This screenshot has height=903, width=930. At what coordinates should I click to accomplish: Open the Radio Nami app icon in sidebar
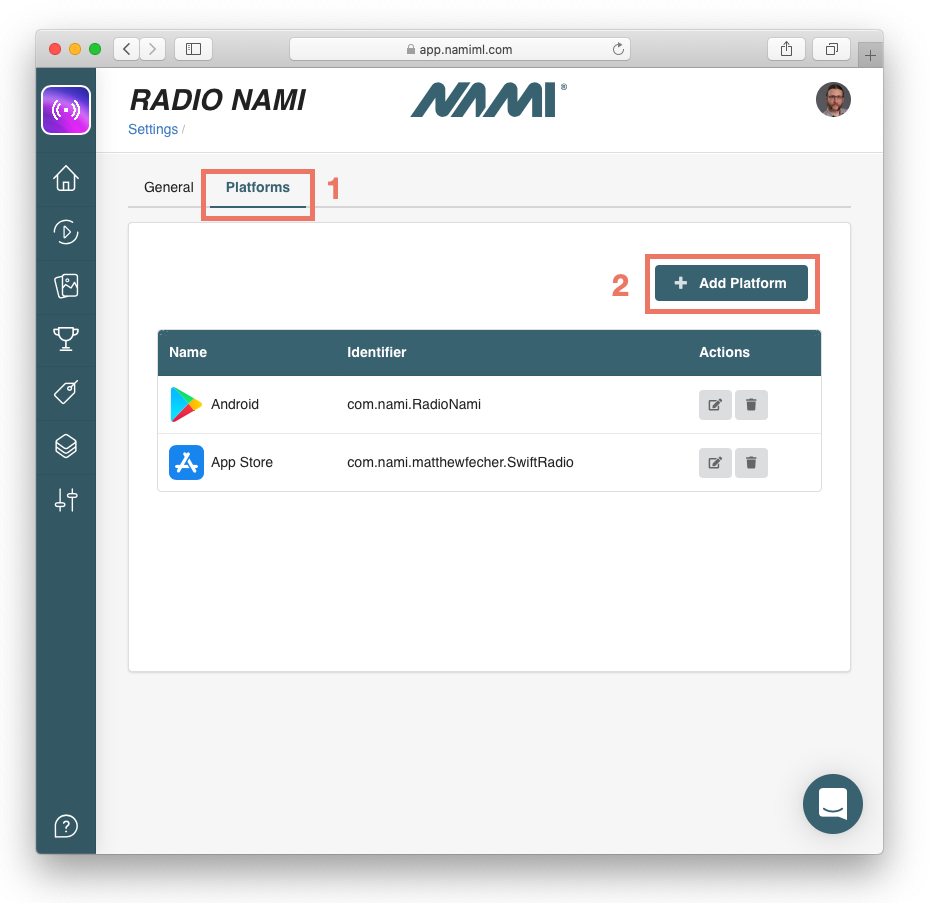tap(66, 110)
